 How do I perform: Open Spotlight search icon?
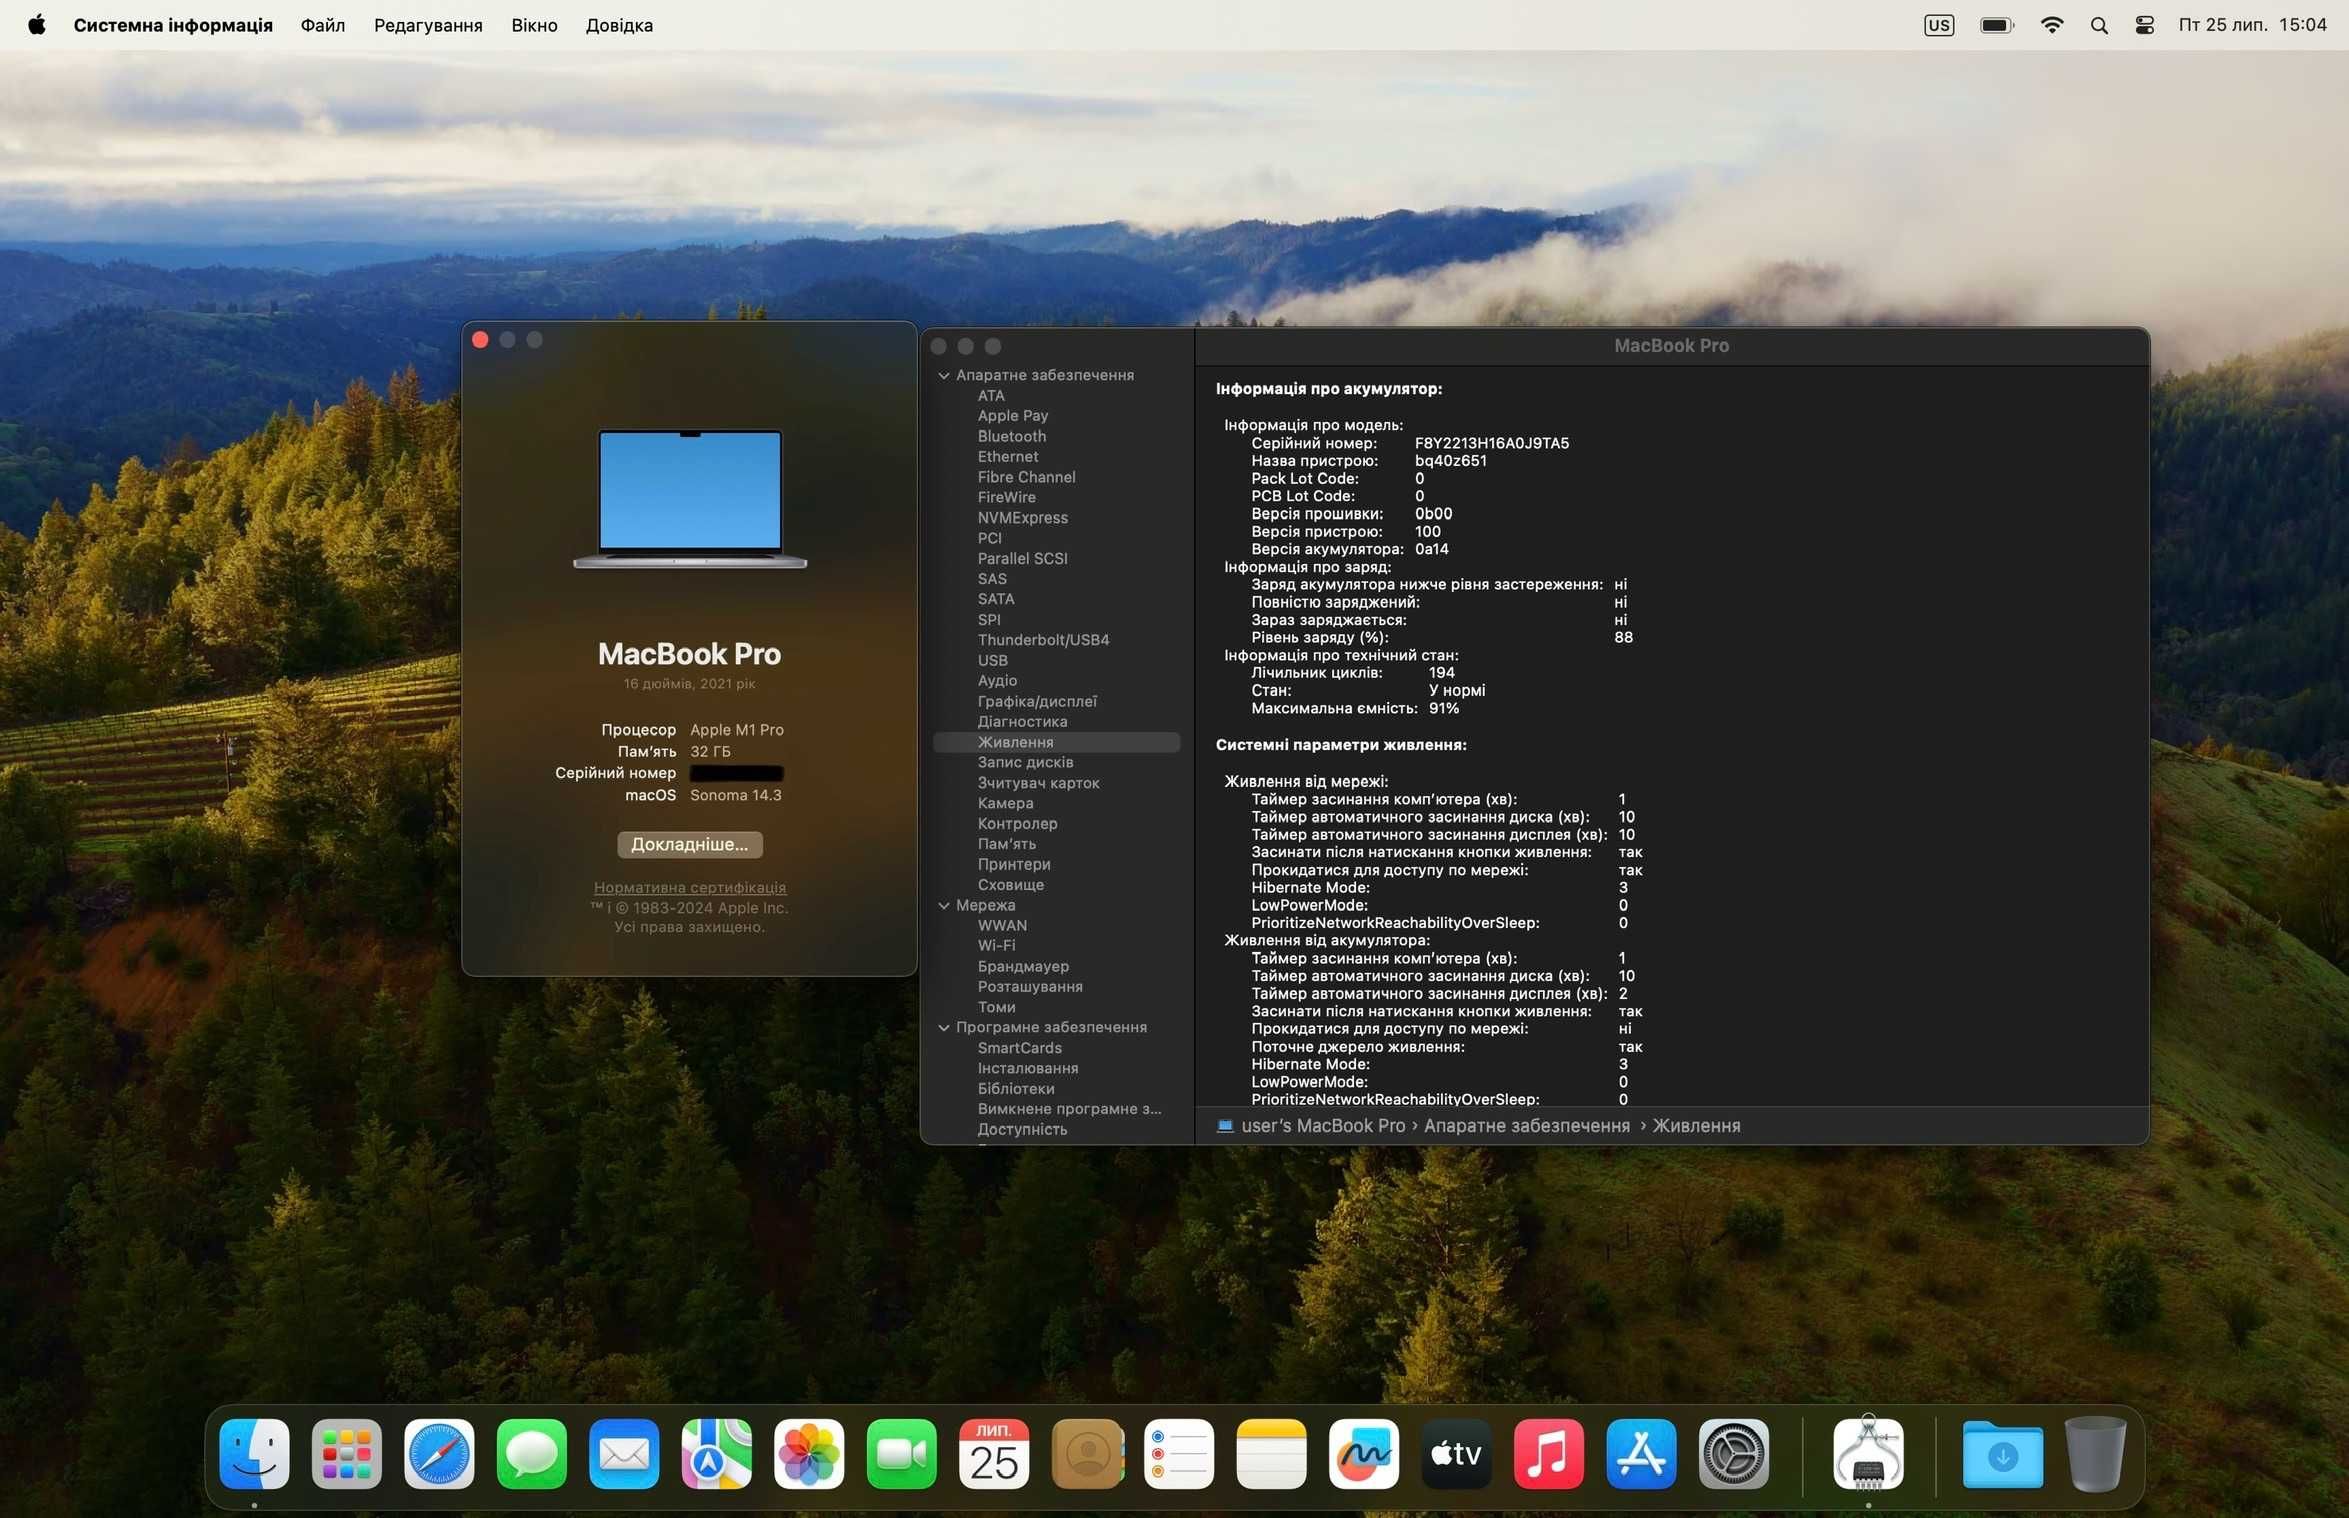click(x=2099, y=25)
